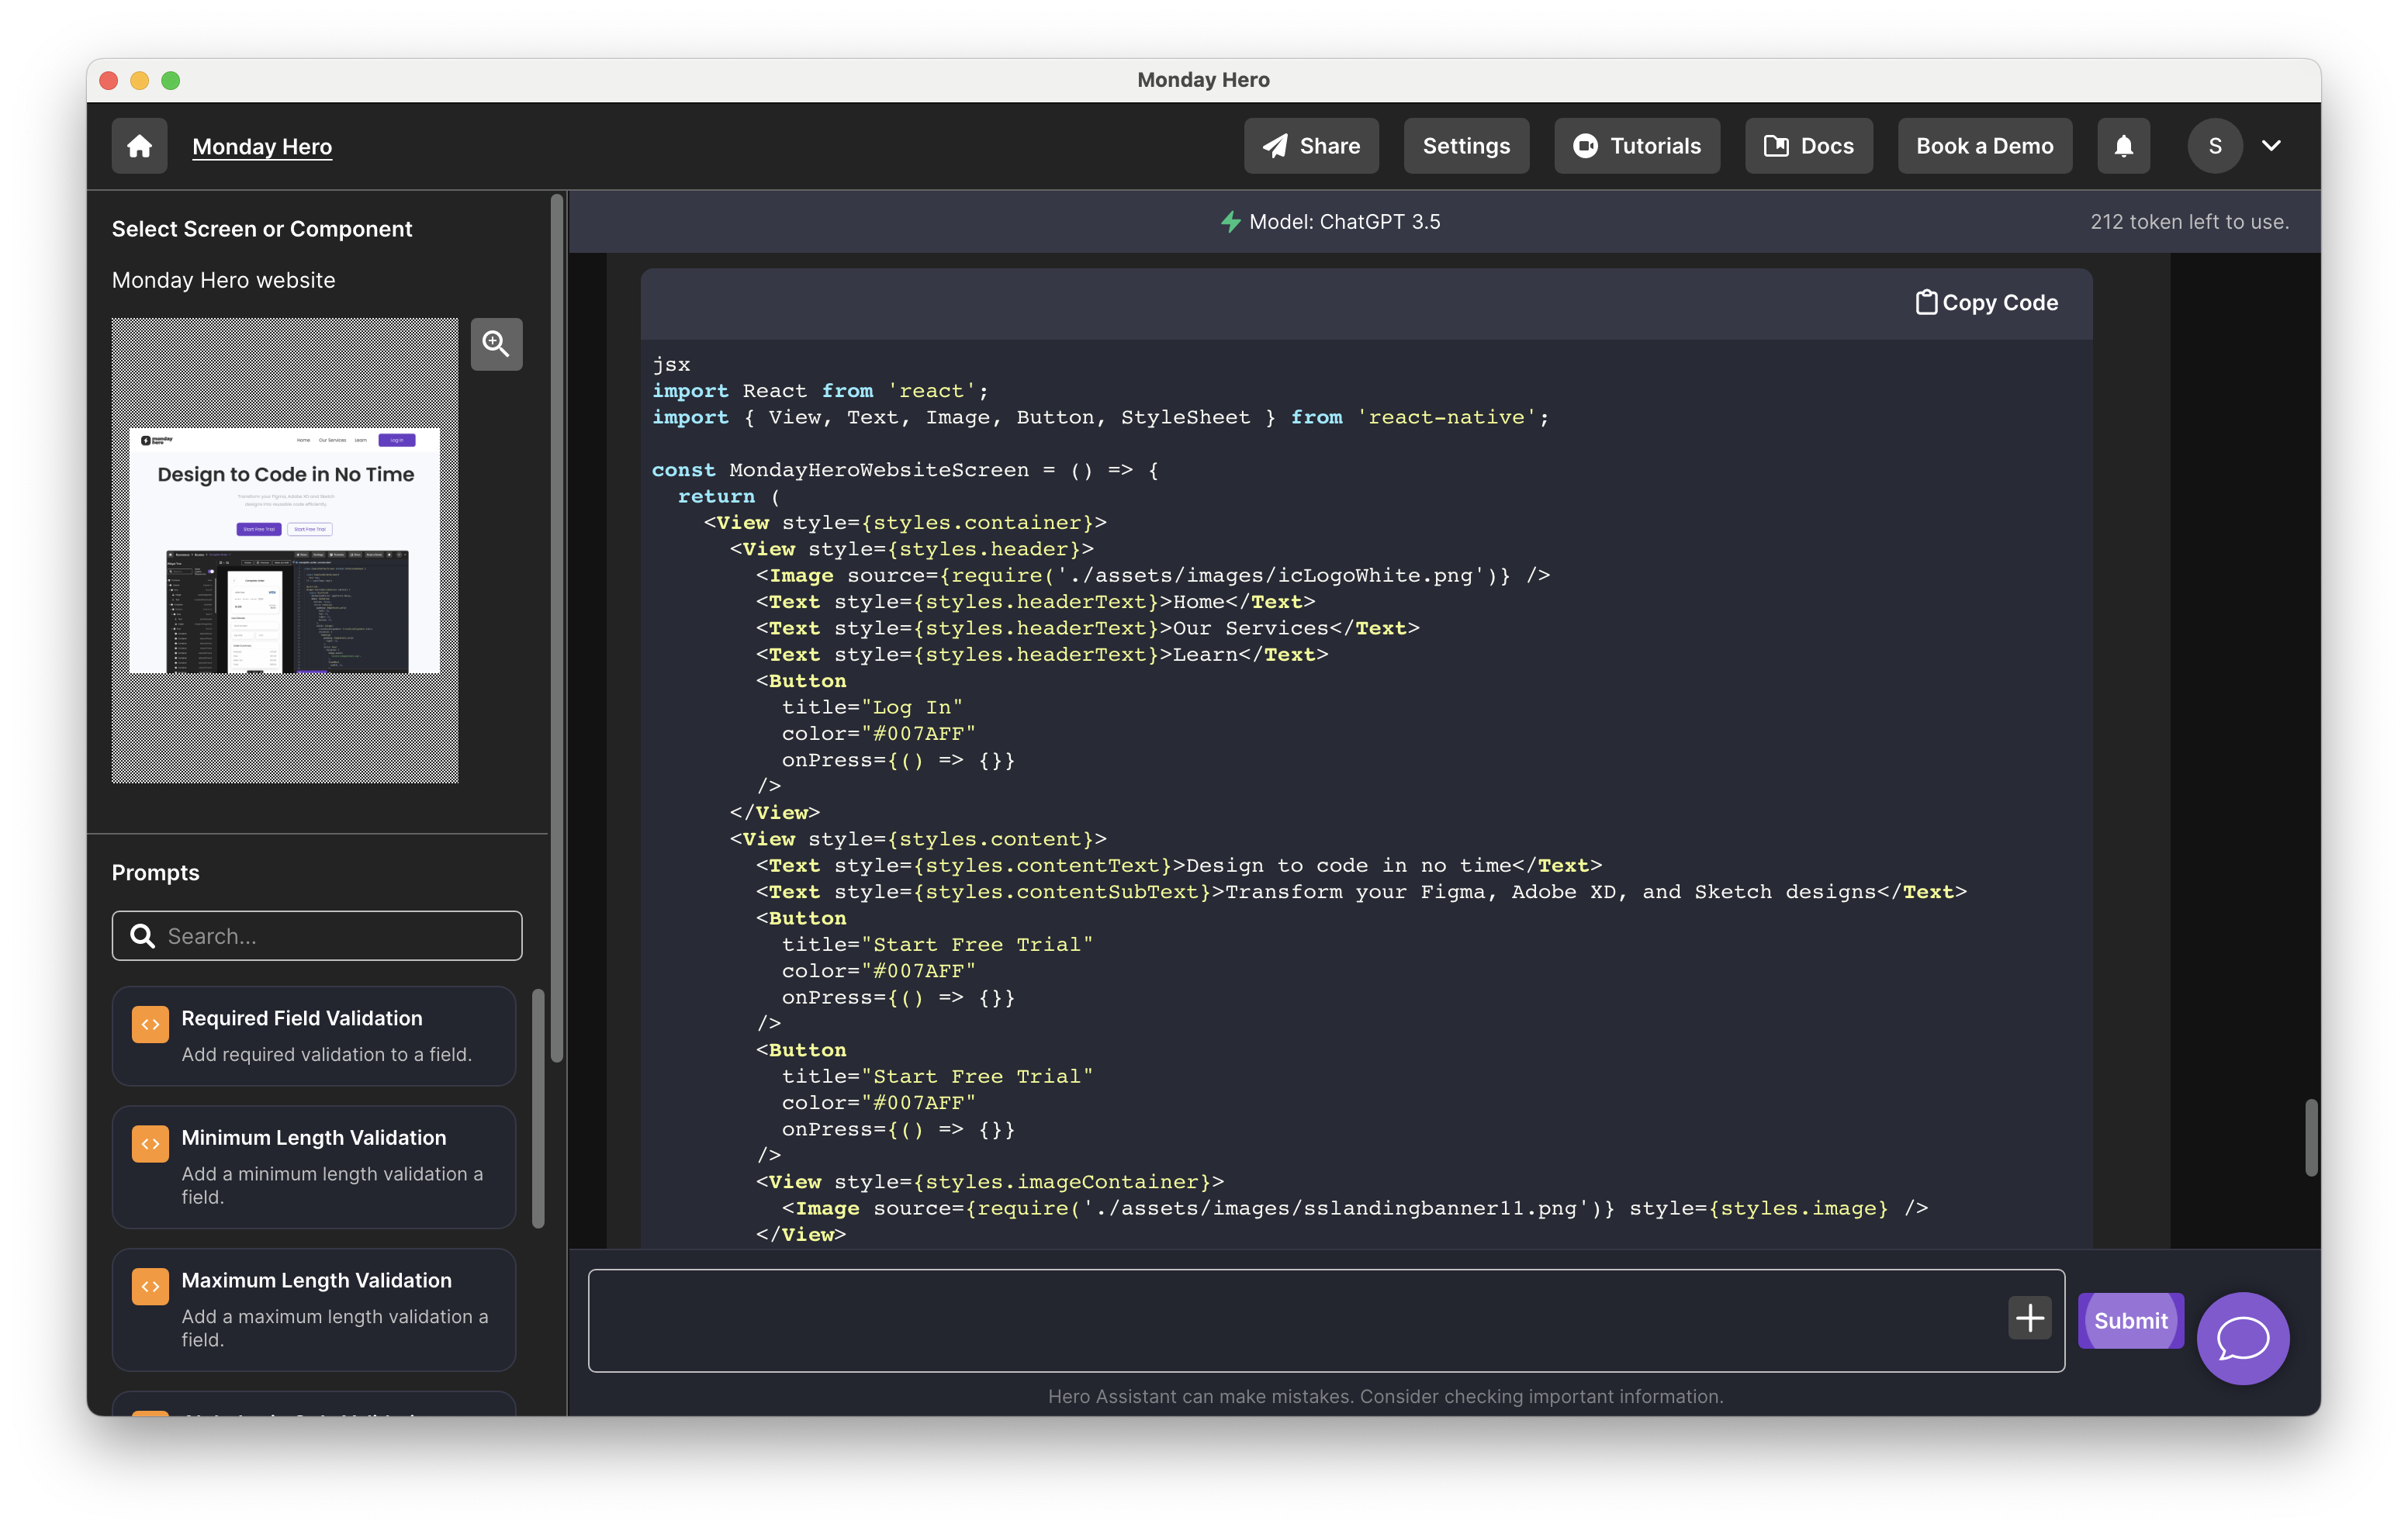Select the Monday Hero website thumbnail
The image size is (2408, 1531).
click(x=285, y=550)
